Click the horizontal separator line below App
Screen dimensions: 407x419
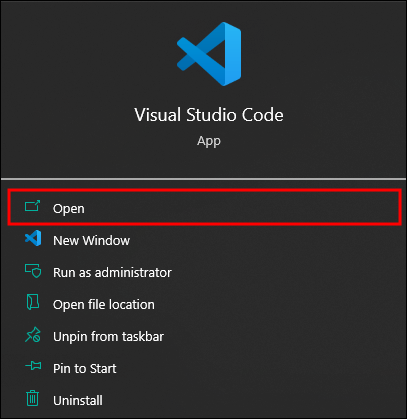tap(203, 179)
